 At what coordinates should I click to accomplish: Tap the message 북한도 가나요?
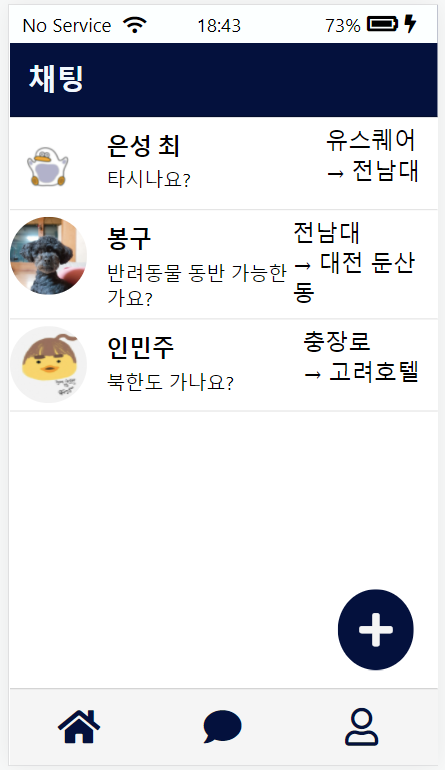coord(170,382)
